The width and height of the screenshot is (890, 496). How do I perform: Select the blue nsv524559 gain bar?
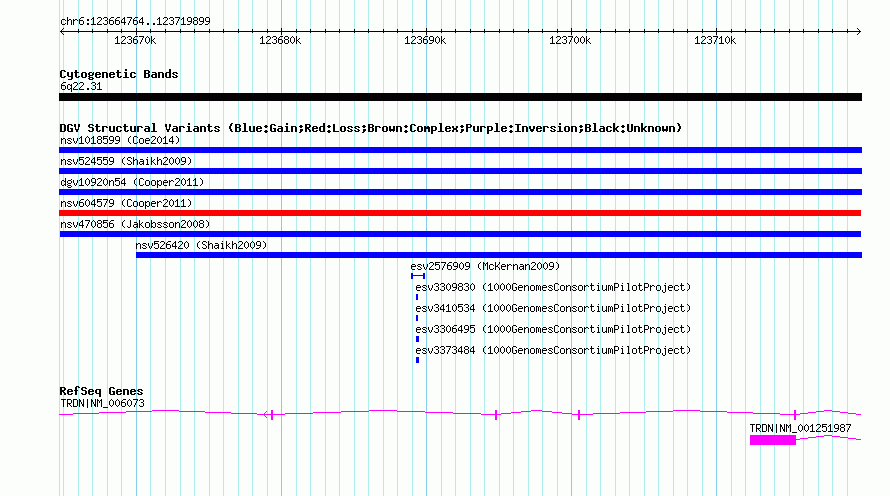pyautogui.click(x=460, y=171)
